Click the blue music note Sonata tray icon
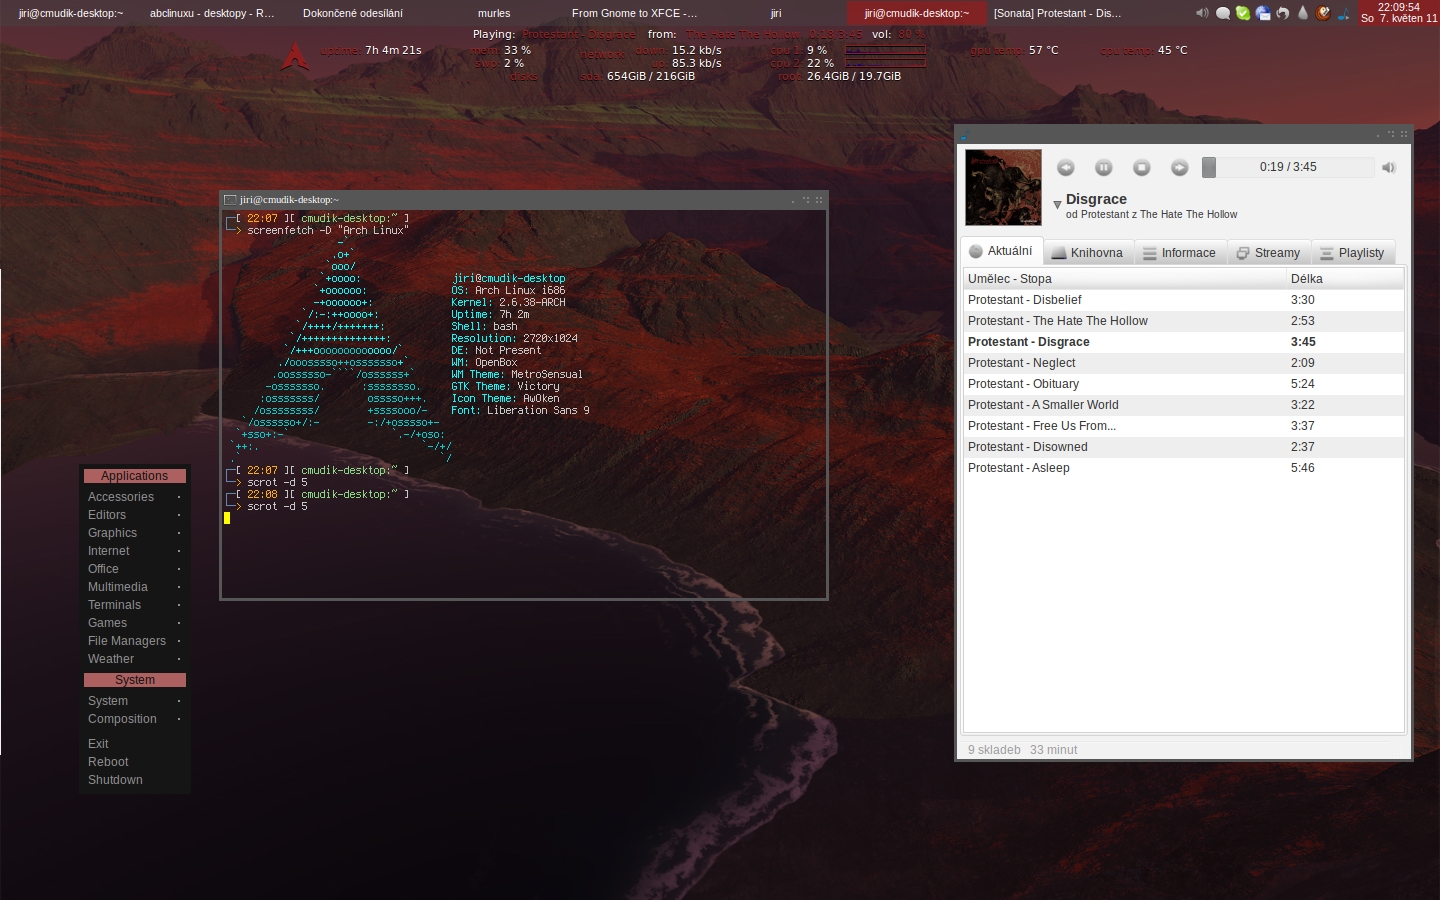 tap(1343, 13)
